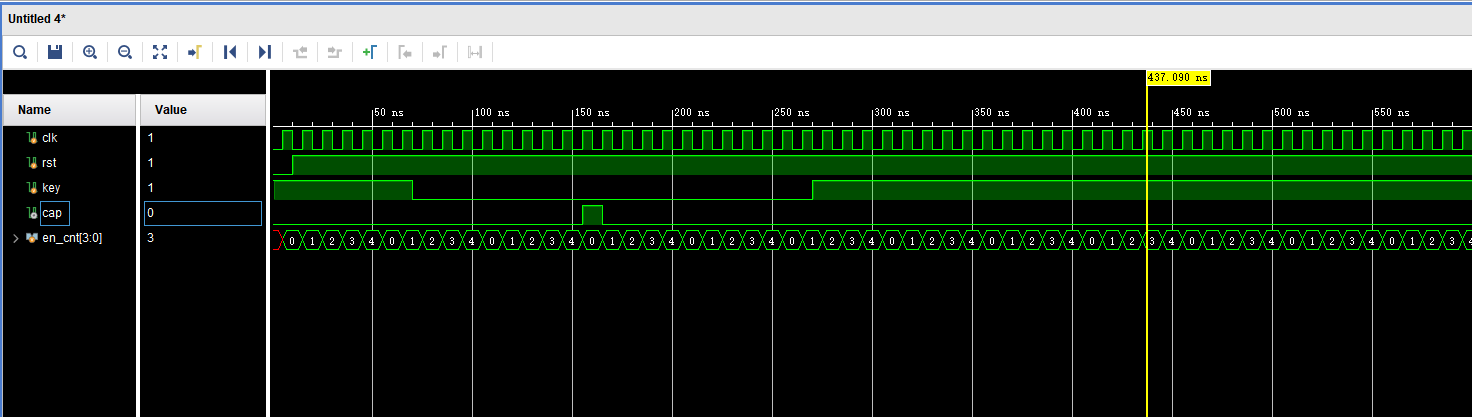Screen dimensions: 1472x417
Task: Click the Value column header
Action: (x=170, y=110)
